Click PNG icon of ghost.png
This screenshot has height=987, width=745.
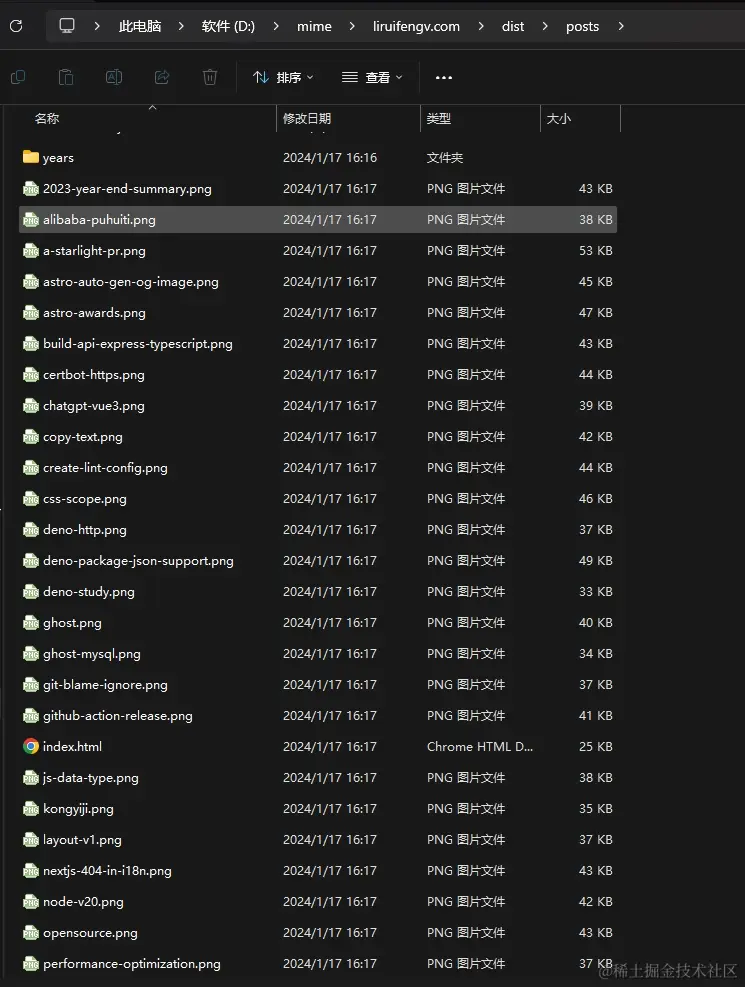coord(31,623)
